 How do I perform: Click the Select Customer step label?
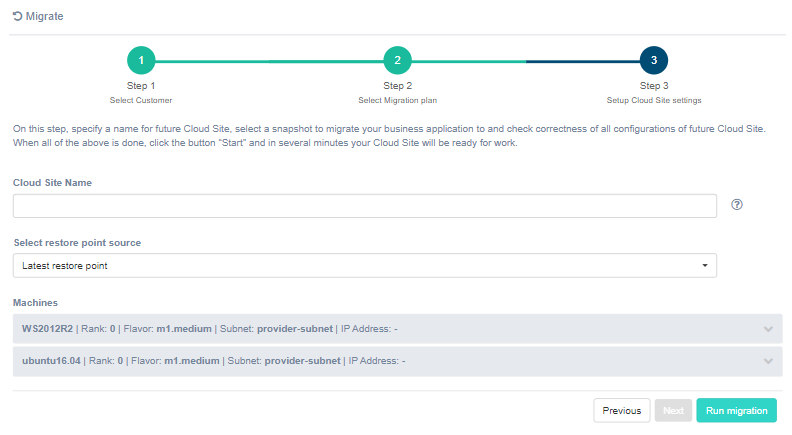[x=141, y=100]
